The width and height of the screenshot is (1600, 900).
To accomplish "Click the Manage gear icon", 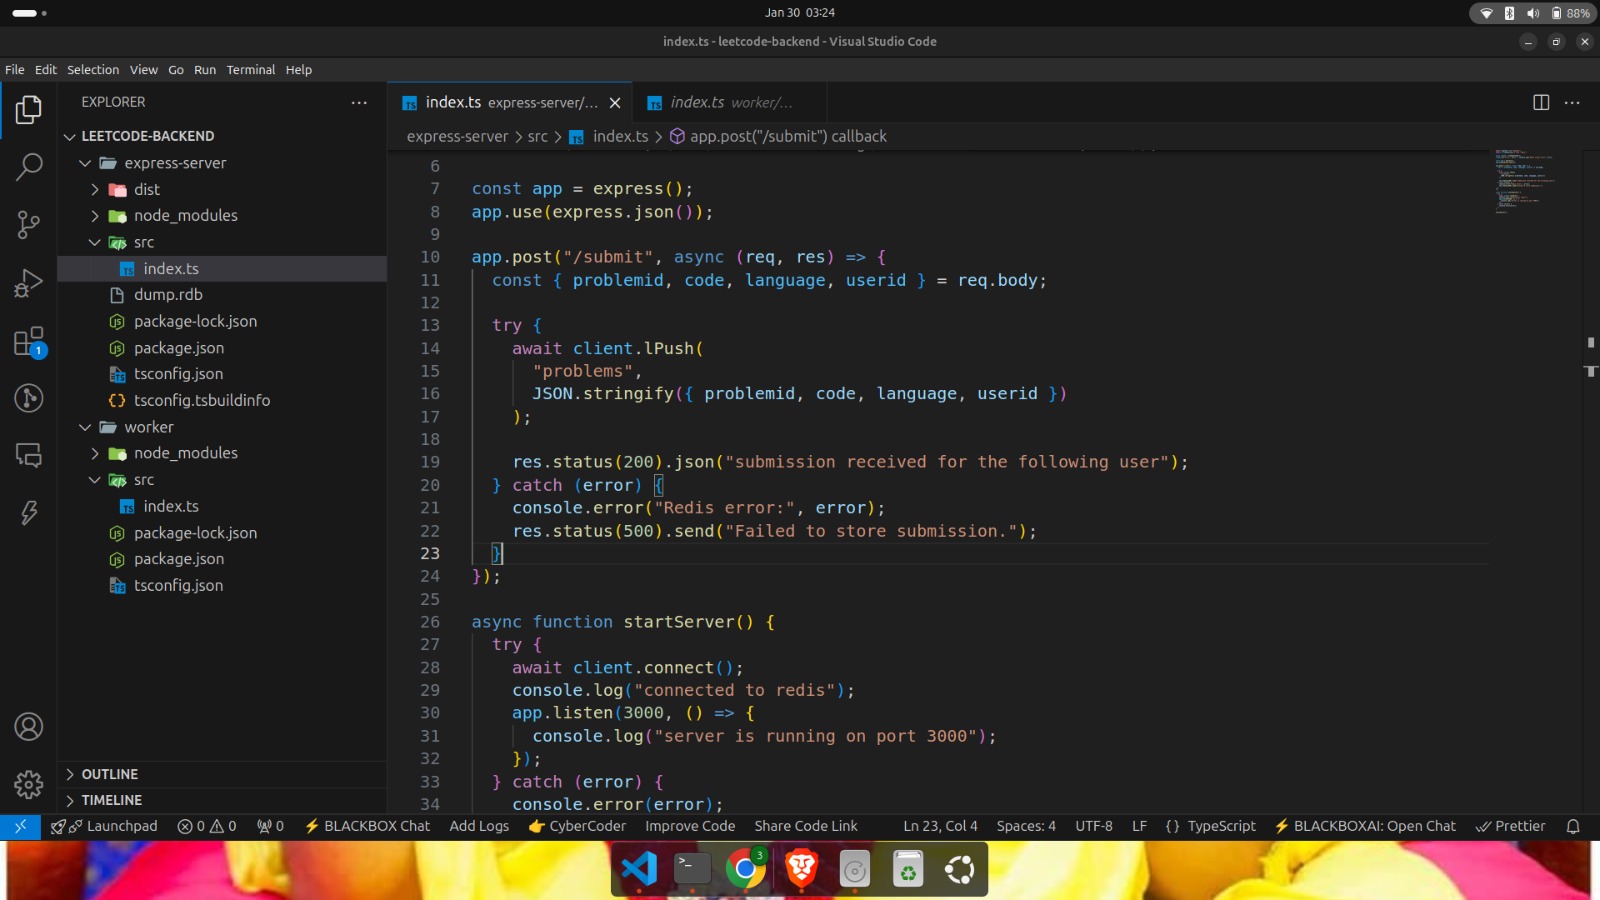I will 29,785.
